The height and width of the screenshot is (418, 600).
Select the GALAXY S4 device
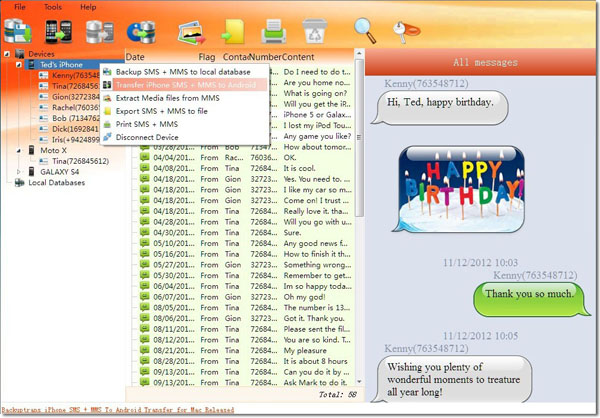click(59, 172)
